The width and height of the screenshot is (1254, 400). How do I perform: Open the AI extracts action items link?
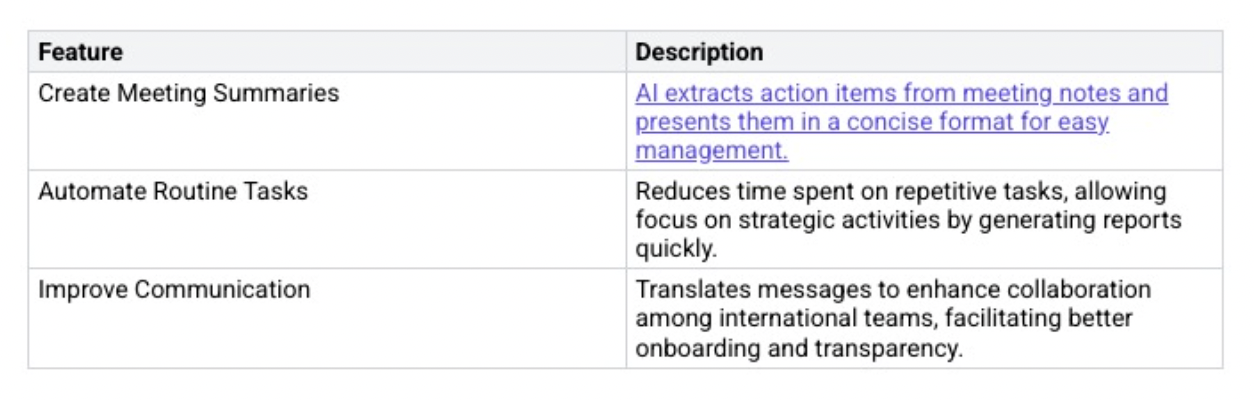point(760,94)
